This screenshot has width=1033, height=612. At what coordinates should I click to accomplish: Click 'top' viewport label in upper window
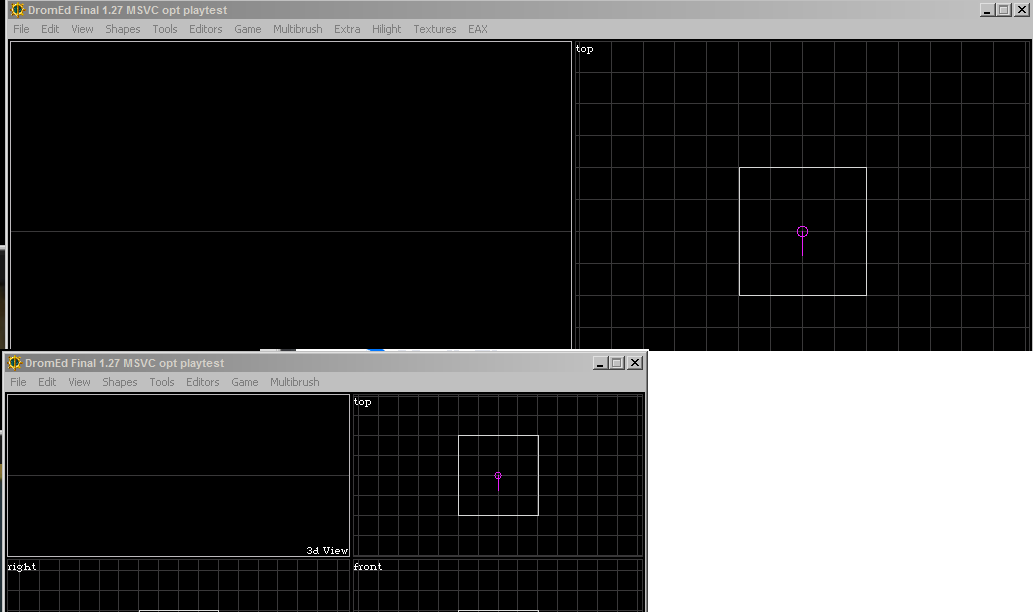point(584,49)
